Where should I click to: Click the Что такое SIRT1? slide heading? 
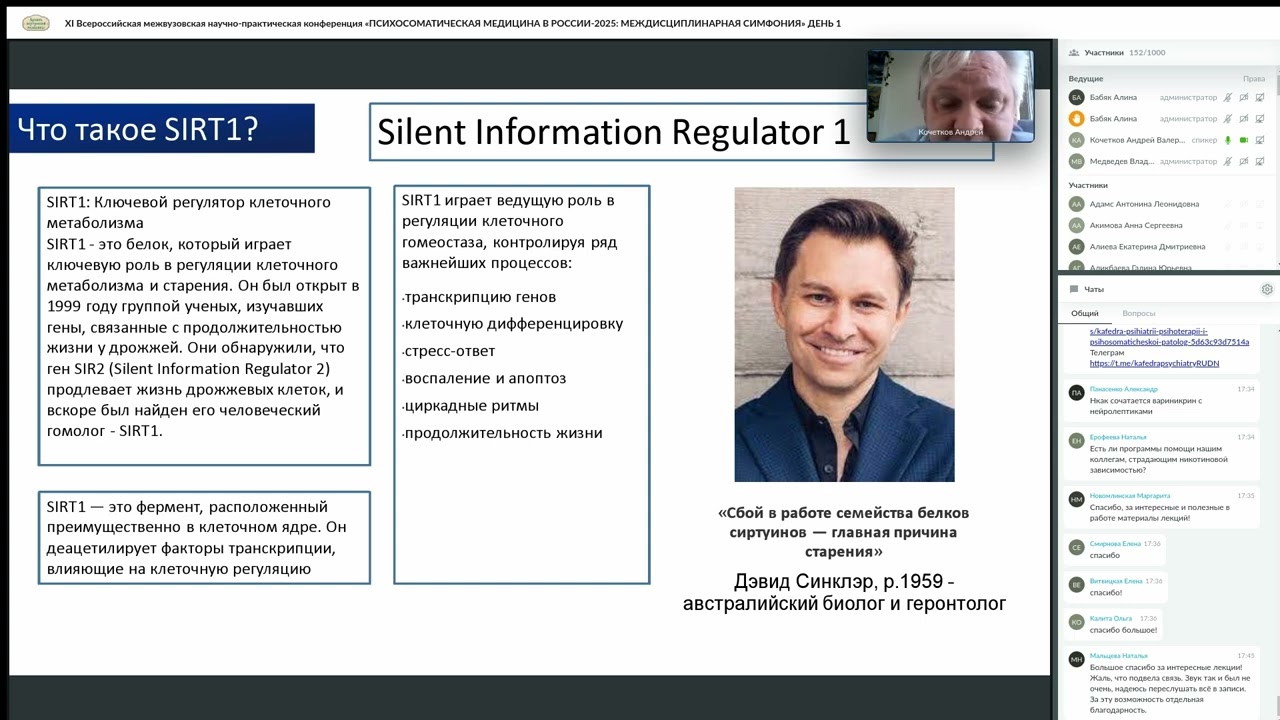[137, 128]
